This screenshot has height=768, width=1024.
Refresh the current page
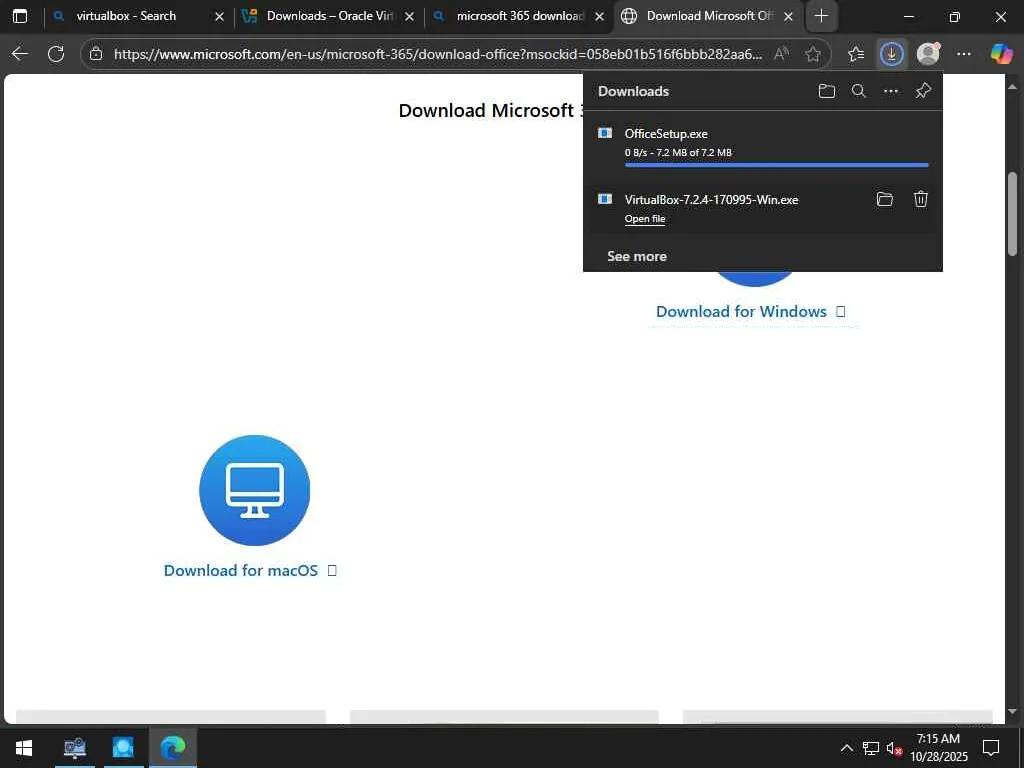[x=56, y=54]
